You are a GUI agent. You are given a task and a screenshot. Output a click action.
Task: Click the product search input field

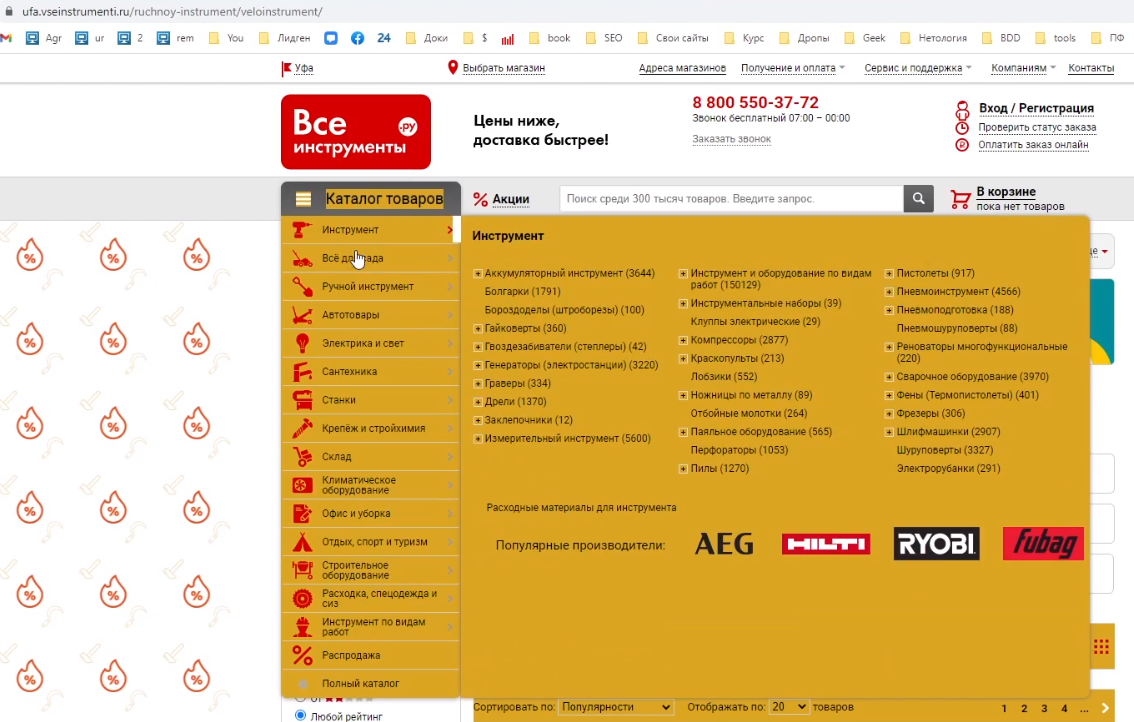[731, 199]
